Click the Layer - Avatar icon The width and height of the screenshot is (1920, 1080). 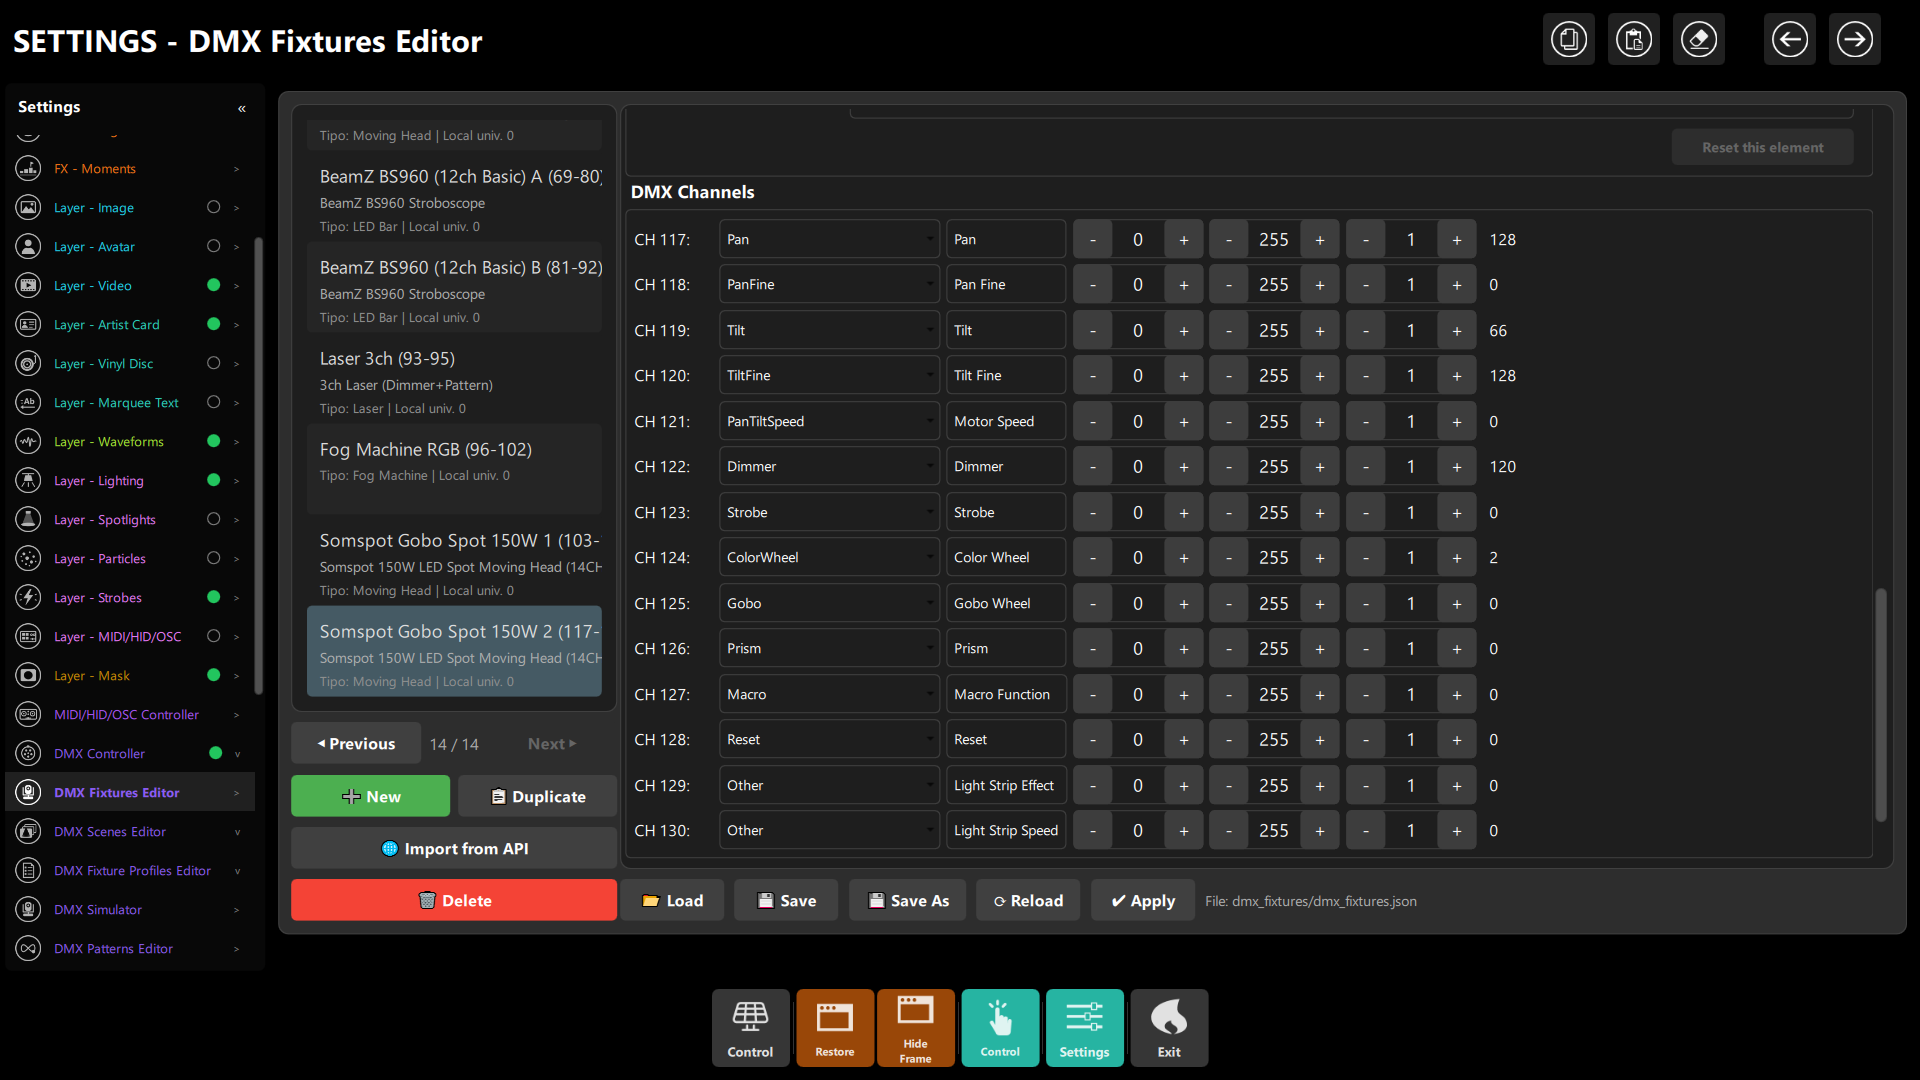tap(29, 247)
